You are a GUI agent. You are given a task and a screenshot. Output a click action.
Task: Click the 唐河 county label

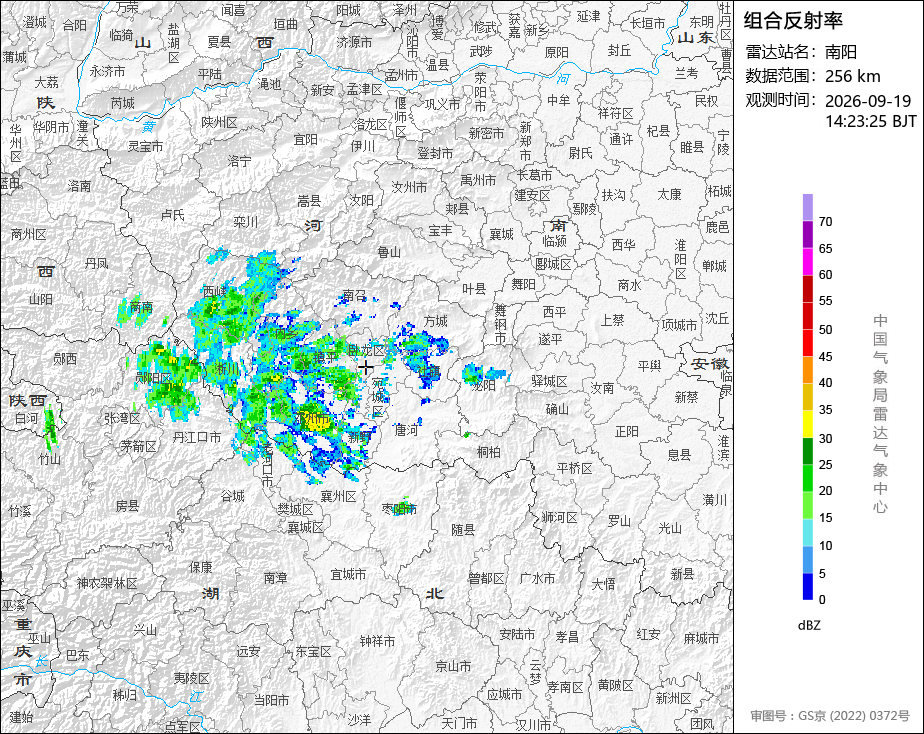click(406, 431)
